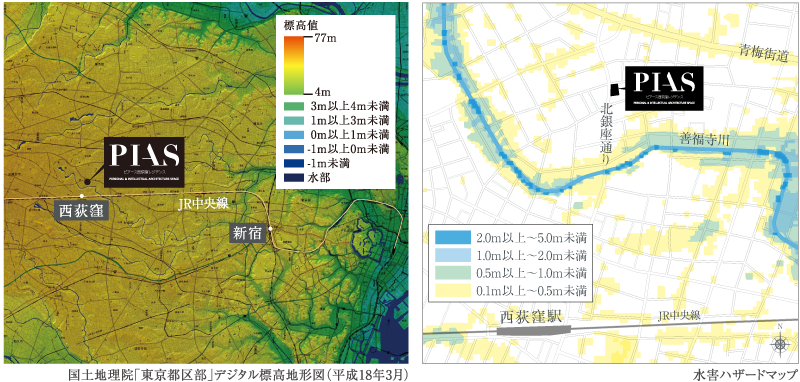Click the -1m以上0m未満 color swatch
The width and height of the screenshot is (800, 382).
click(293, 149)
